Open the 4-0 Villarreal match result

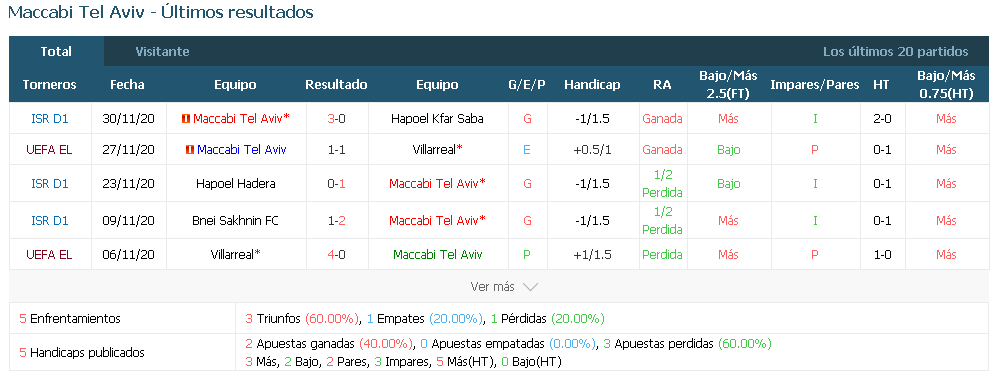(x=336, y=254)
